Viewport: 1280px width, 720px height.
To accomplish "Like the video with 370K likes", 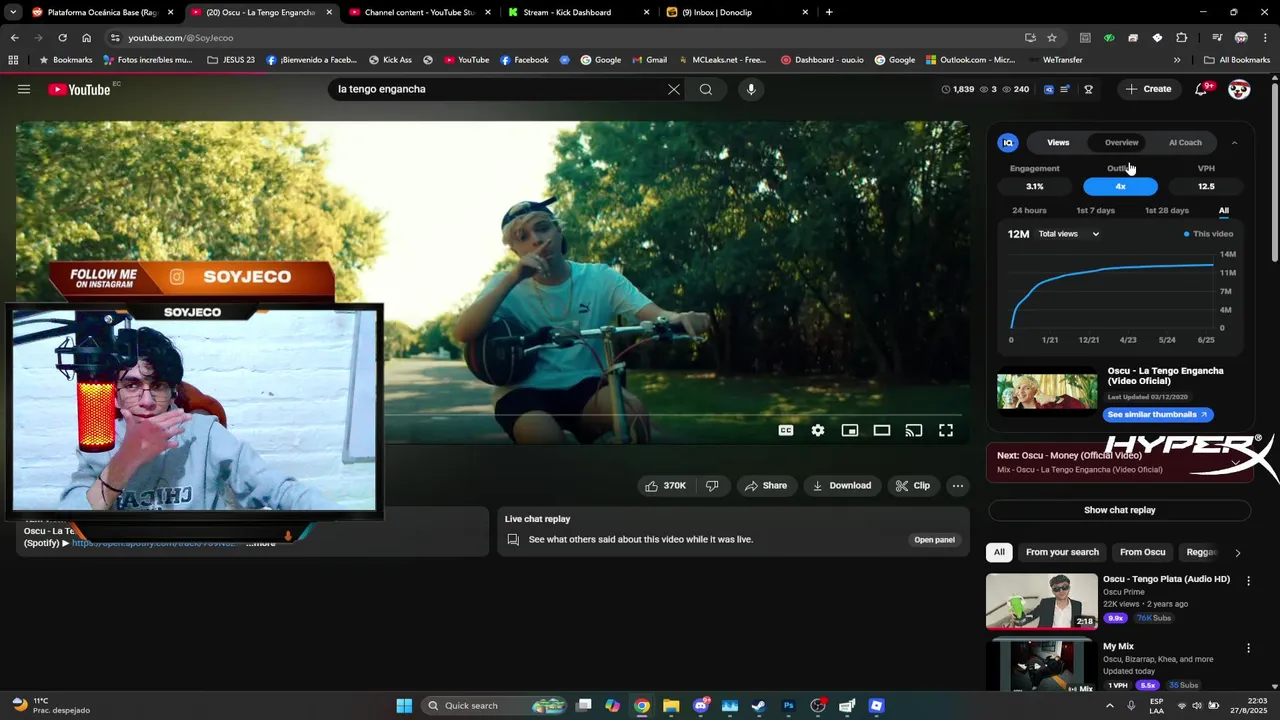I will (666, 486).
